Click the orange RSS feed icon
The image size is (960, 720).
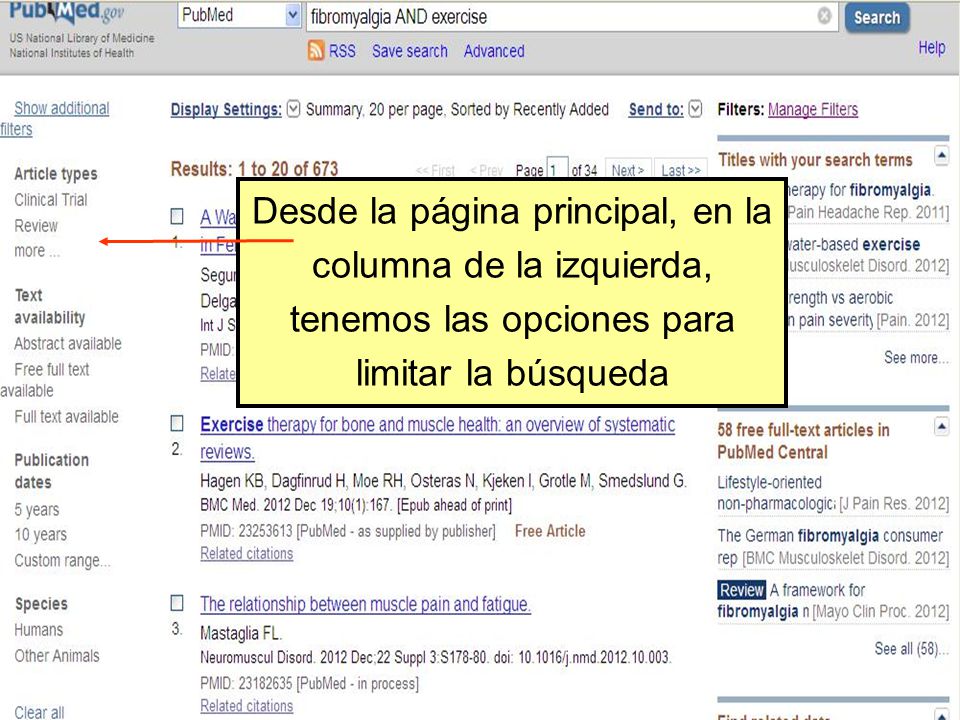(x=316, y=50)
